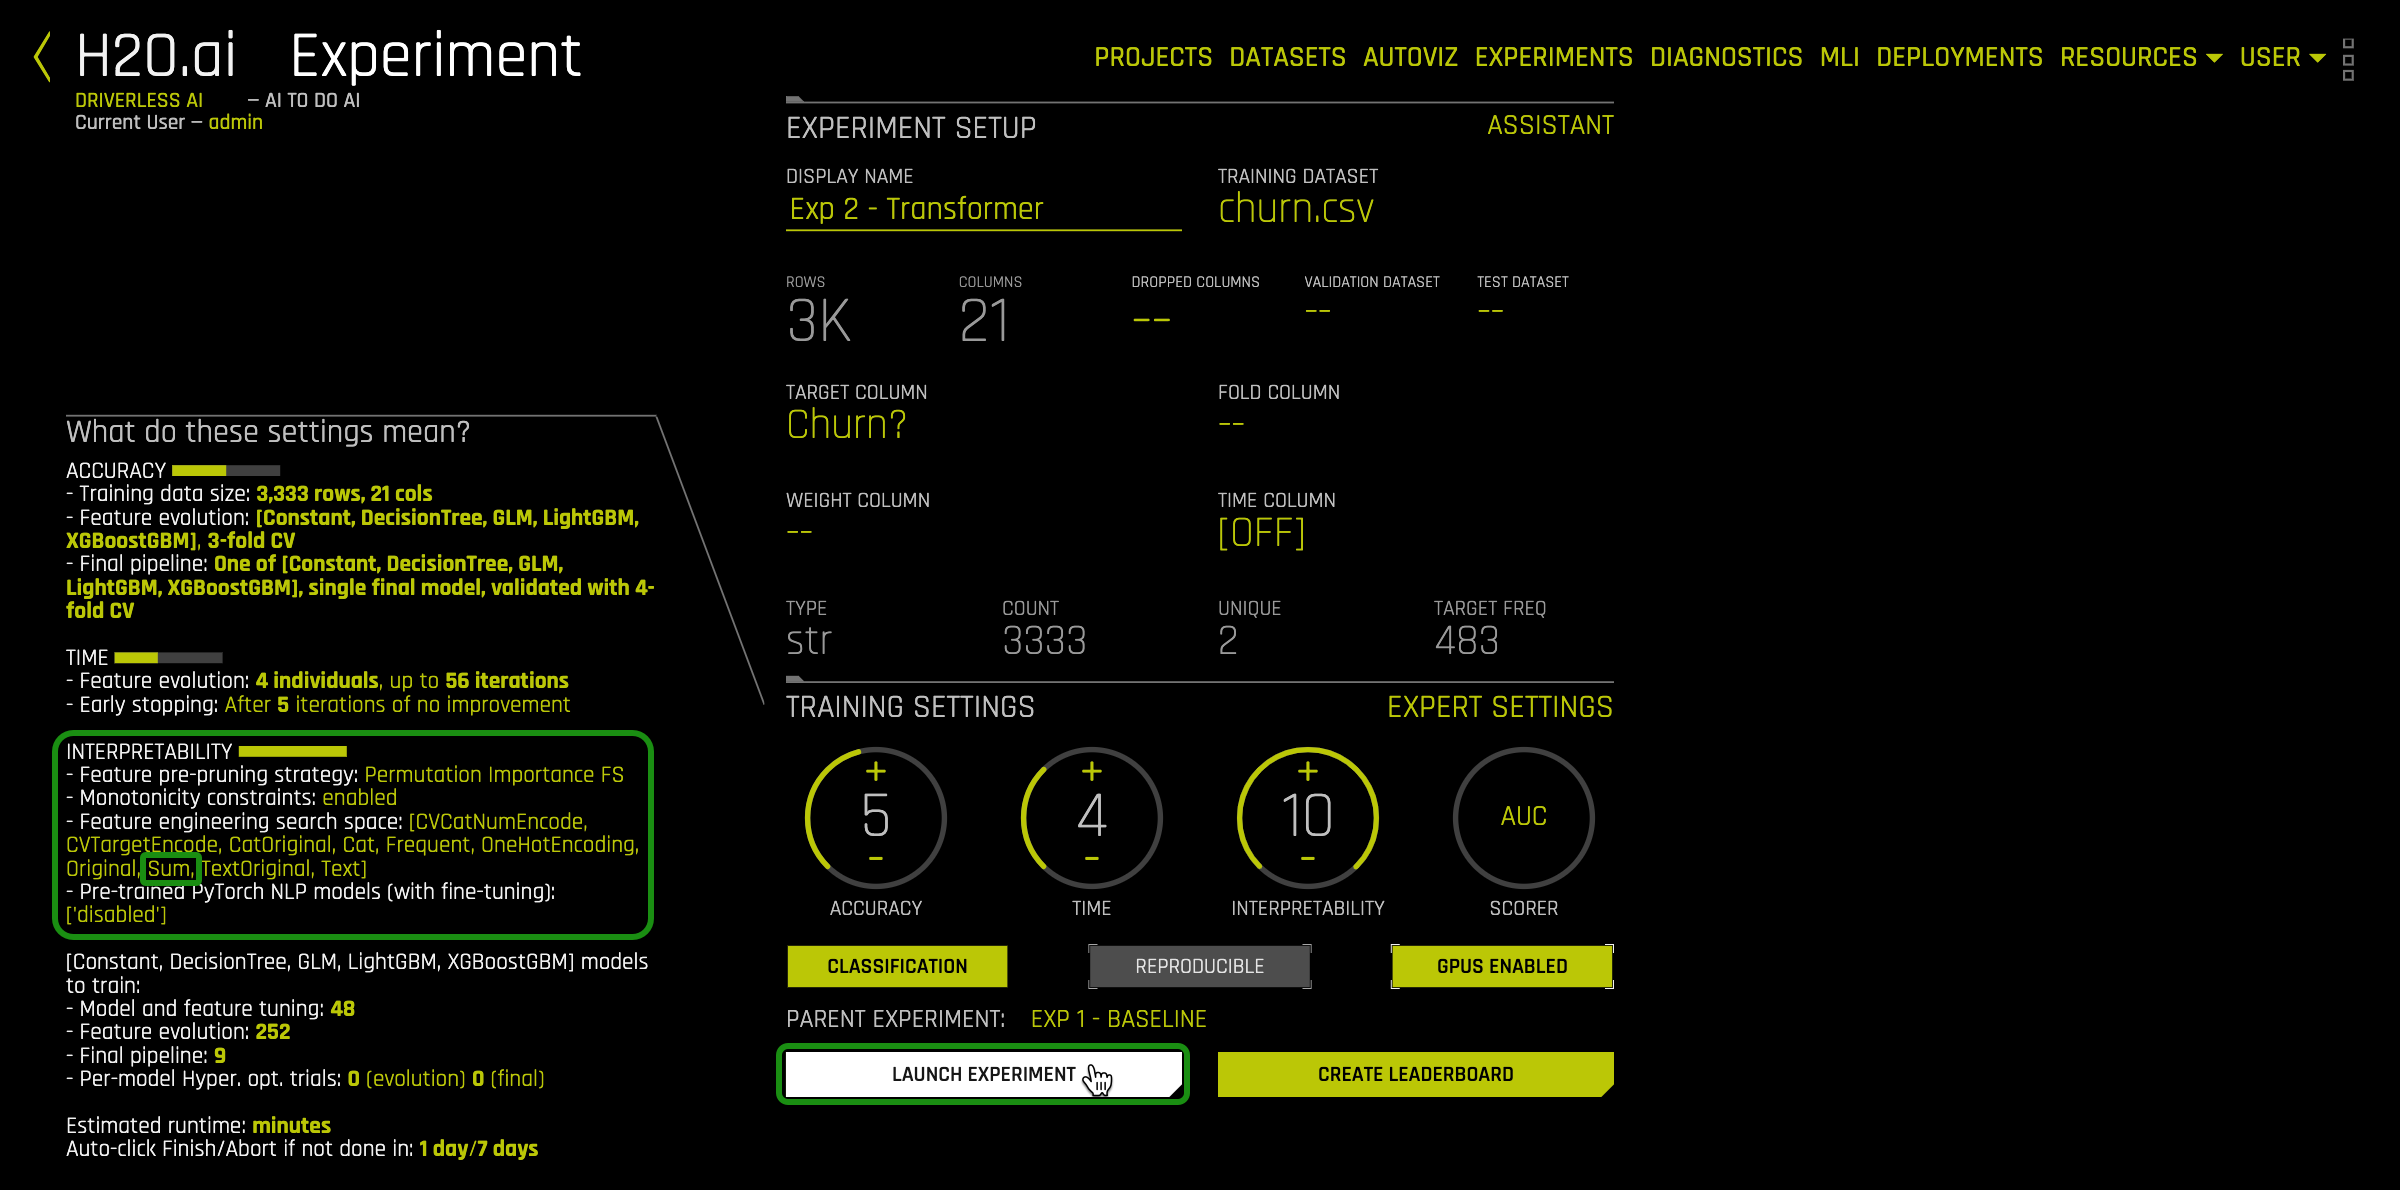Change the time column set to OFF

click(x=1261, y=533)
